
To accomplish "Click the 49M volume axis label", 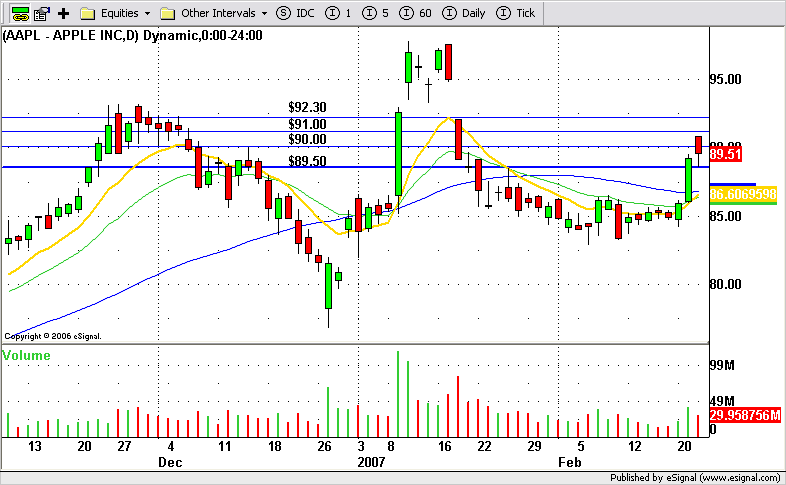I will [x=722, y=401].
